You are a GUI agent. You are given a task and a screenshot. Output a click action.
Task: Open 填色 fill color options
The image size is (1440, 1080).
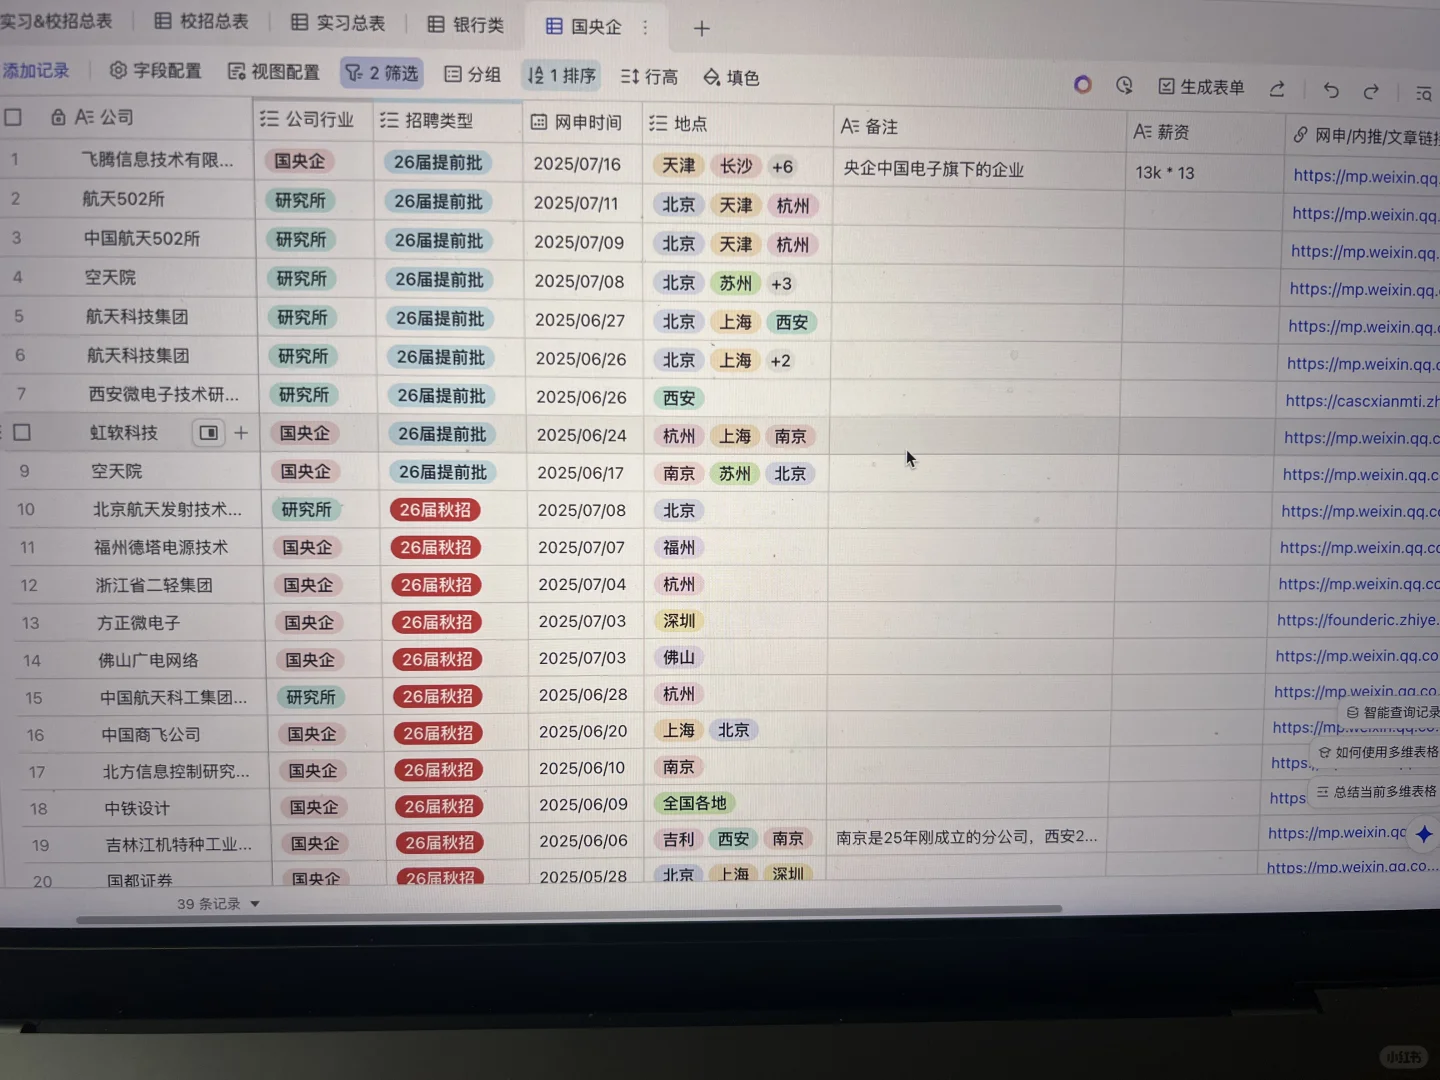731,77
